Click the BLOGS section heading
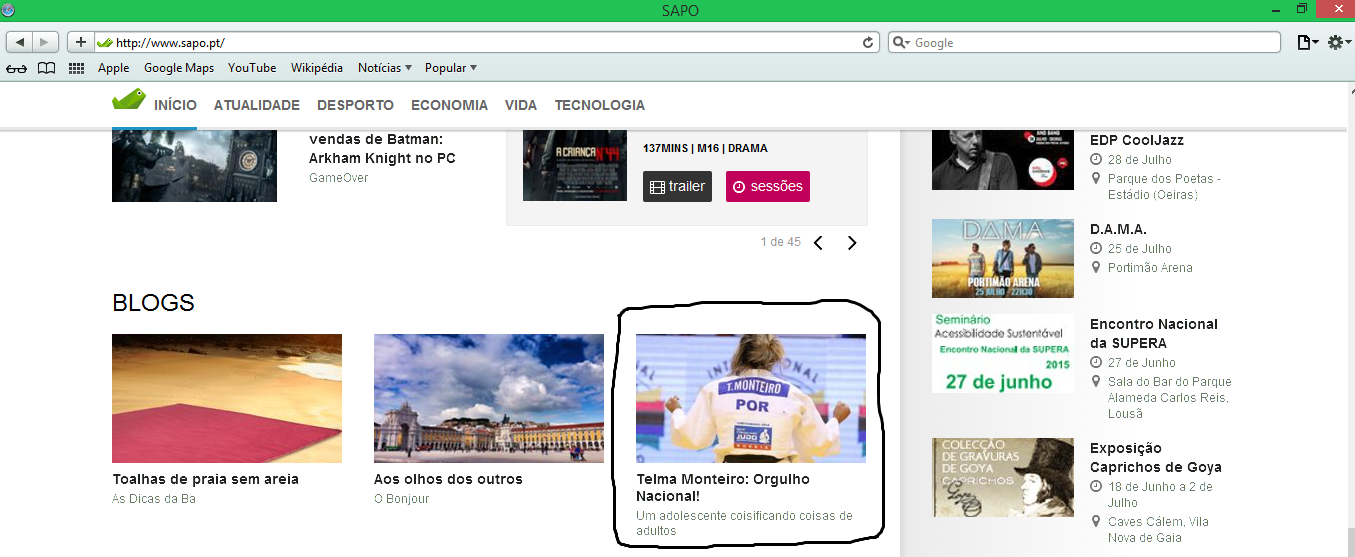 pos(153,303)
